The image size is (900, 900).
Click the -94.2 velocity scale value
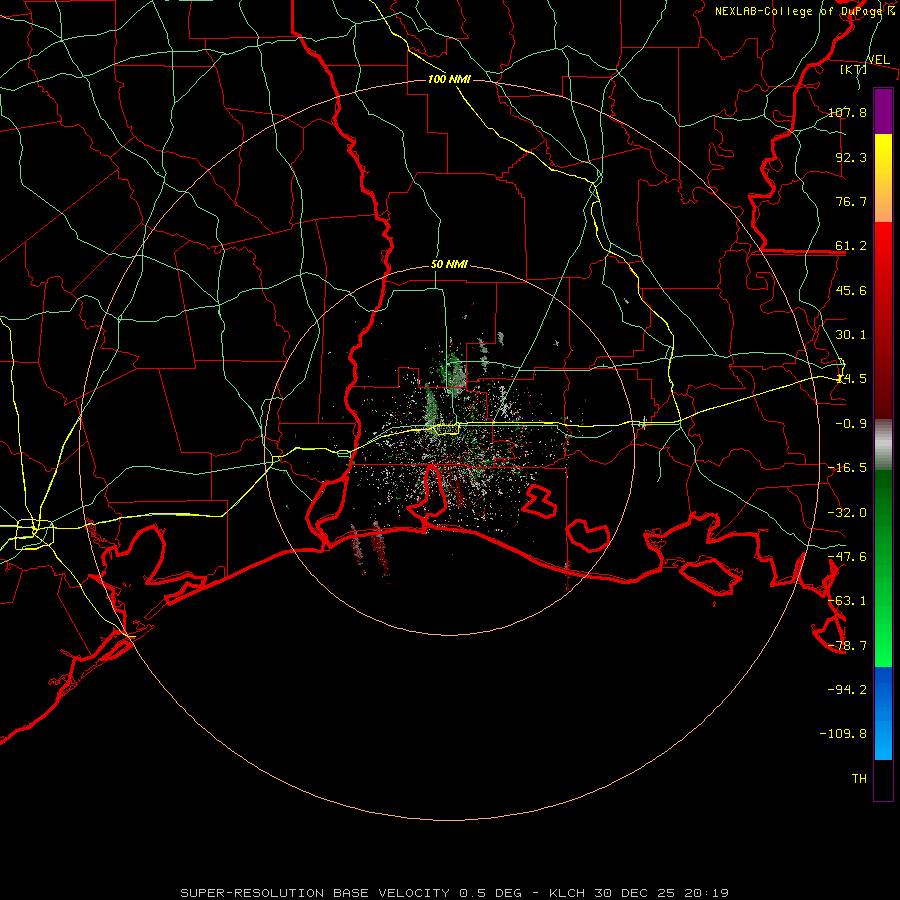click(x=848, y=690)
